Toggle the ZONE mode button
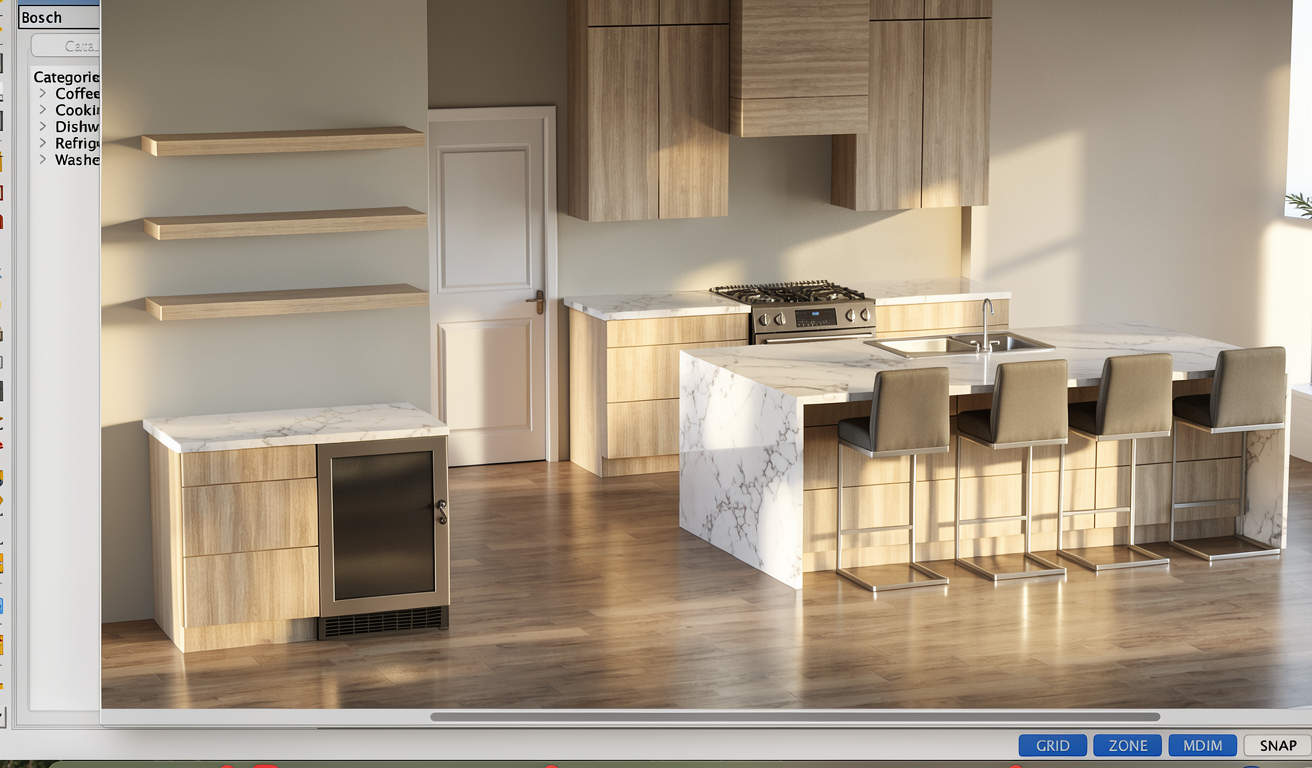Screen dimensions: 1312x768 (1127, 745)
